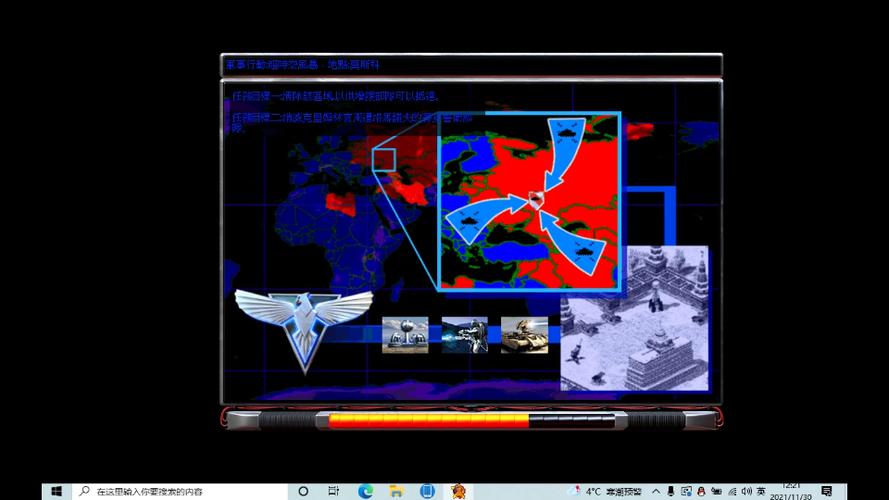Image resolution: width=889 pixels, height=500 pixels.
Task: Open the volume speaker control
Action: [x=746, y=492]
